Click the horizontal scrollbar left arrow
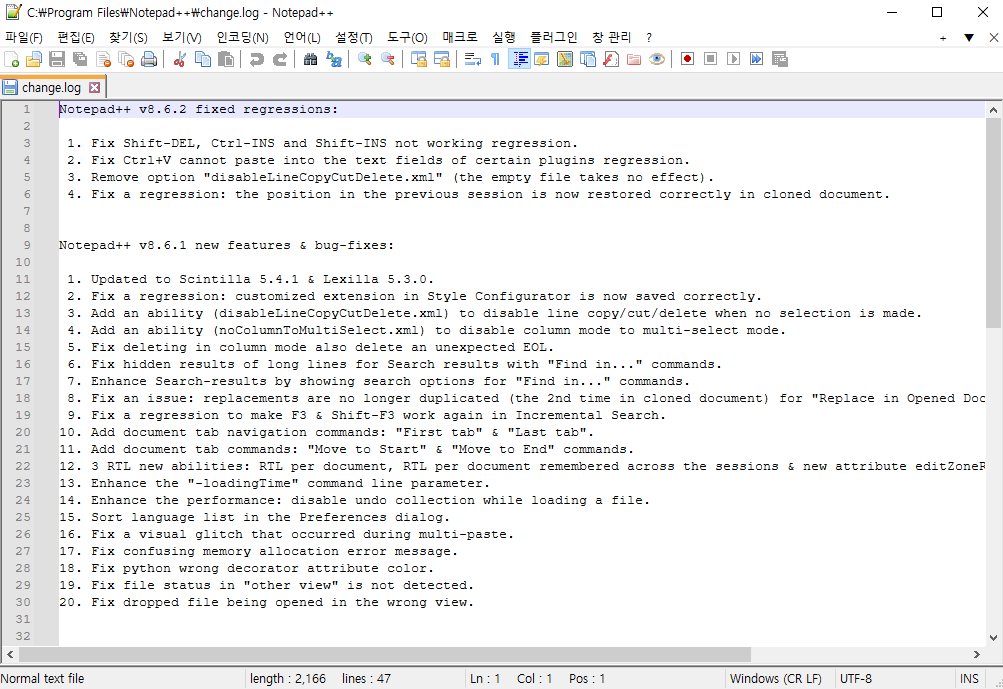Image resolution: width=1003 pixels, height=689 pixels. coord(10,654)
